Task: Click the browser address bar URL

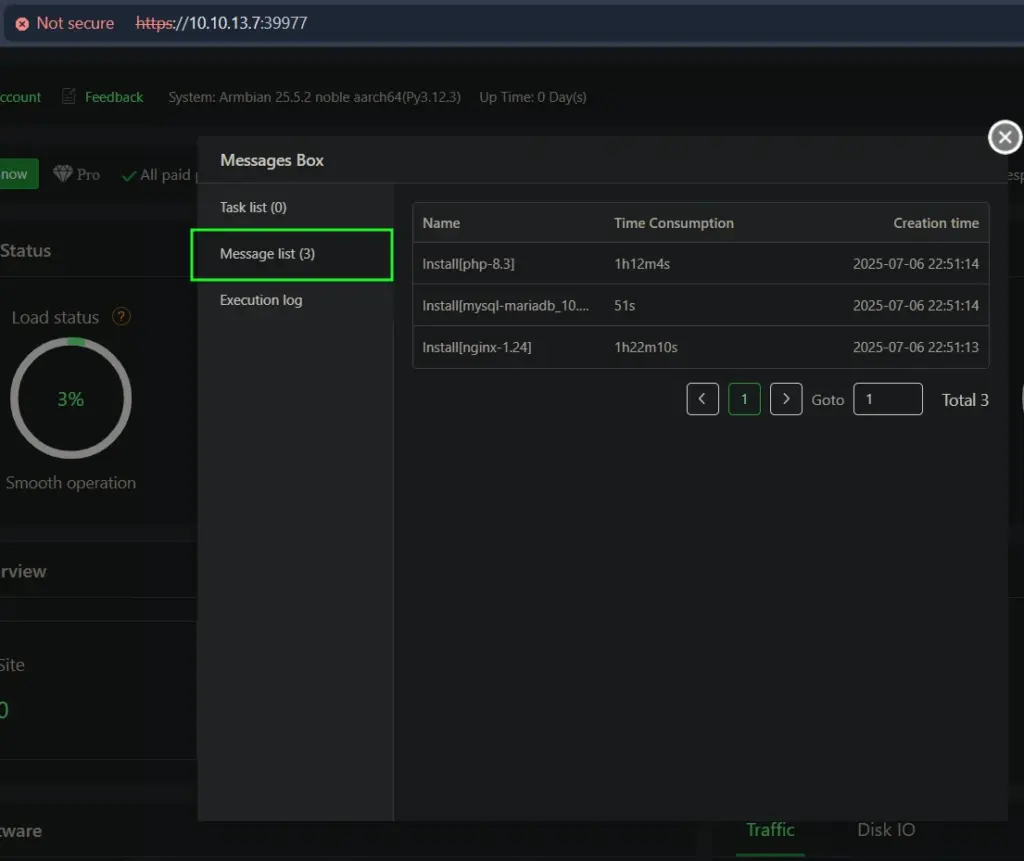Action: tap(221, 23)
